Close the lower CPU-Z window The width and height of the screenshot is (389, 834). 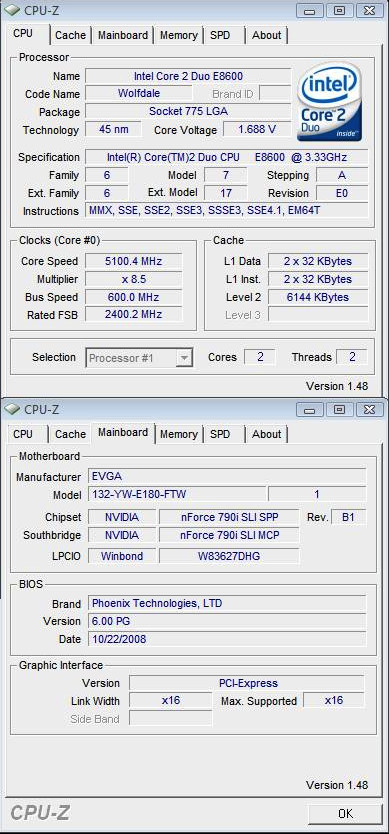[369, 410]
